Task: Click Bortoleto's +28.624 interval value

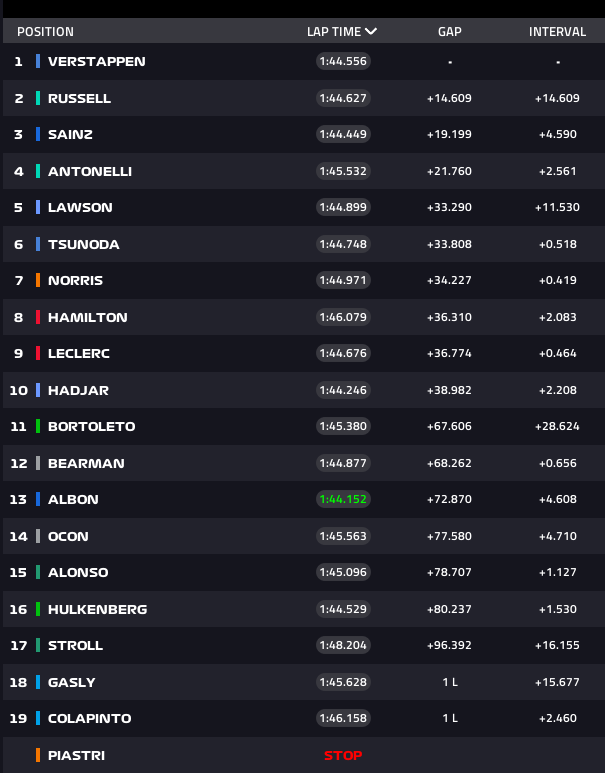Action: click(557, 426)
